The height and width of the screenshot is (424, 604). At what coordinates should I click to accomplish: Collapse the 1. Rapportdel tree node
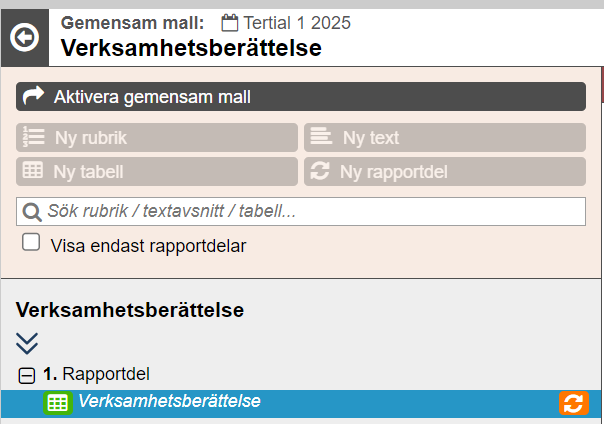coord(27,375)
